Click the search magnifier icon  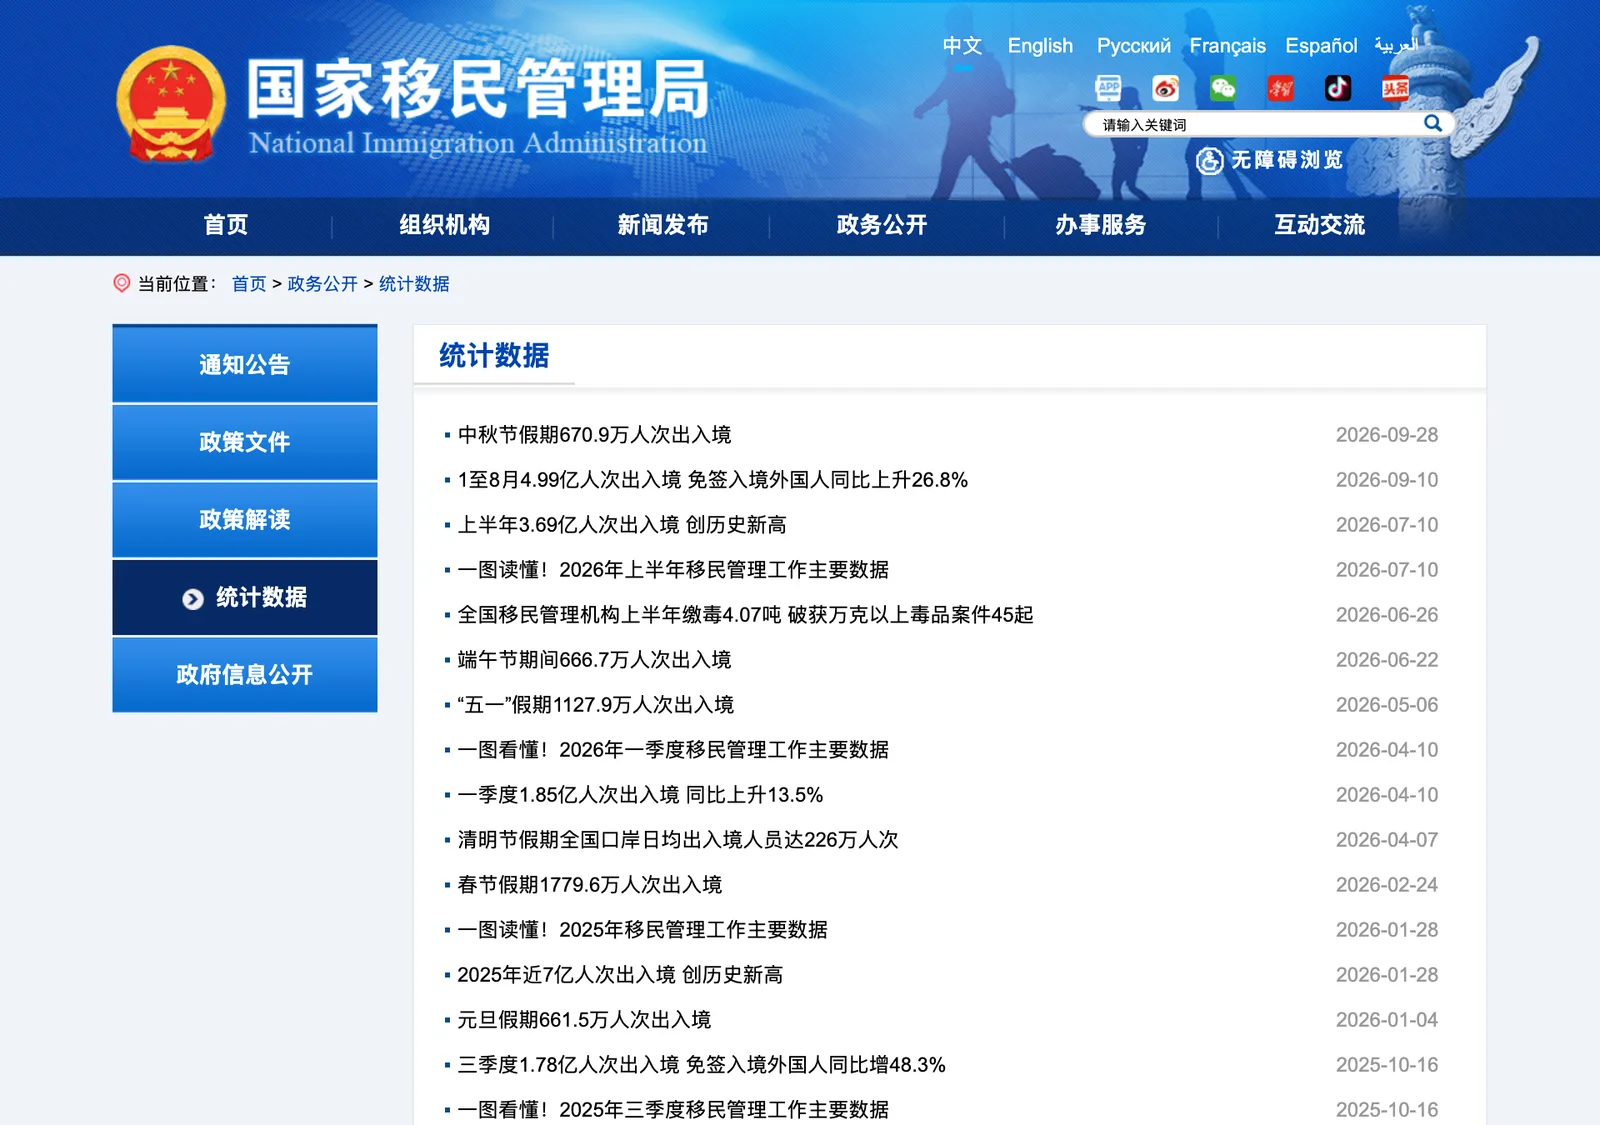click(1432, 123)
